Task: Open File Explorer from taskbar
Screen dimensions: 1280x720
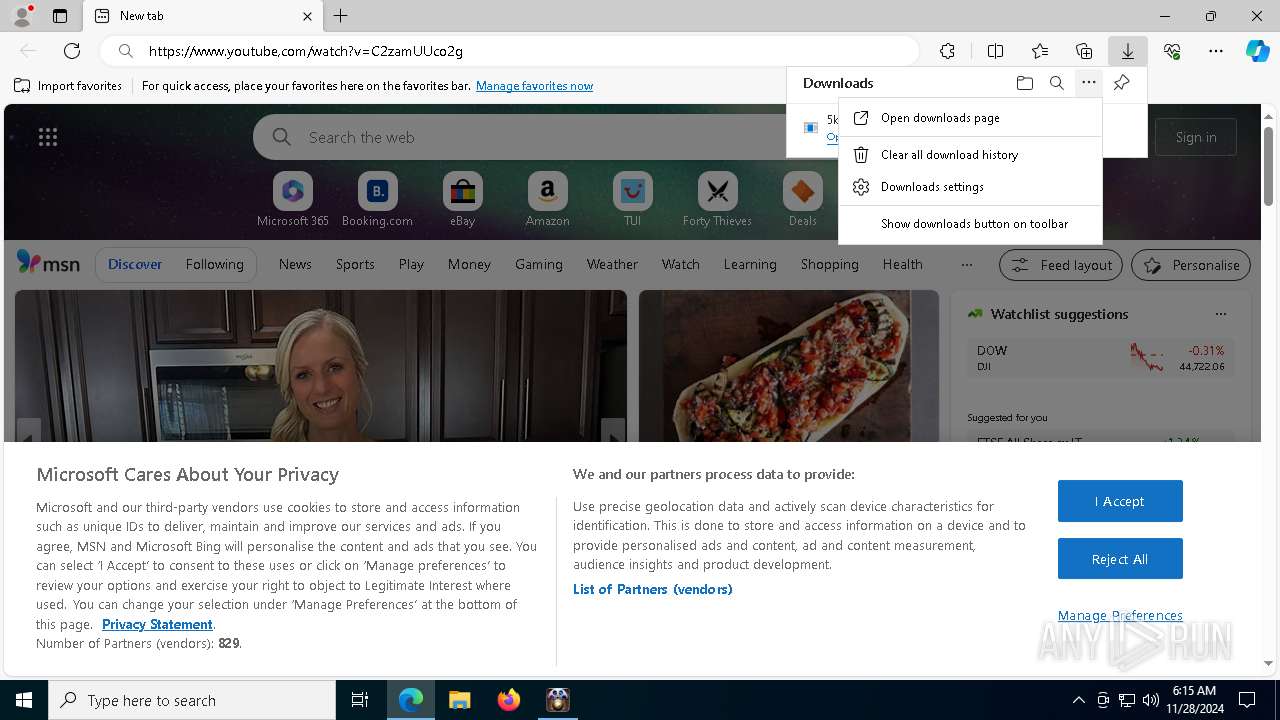Action: coord(459,700)
